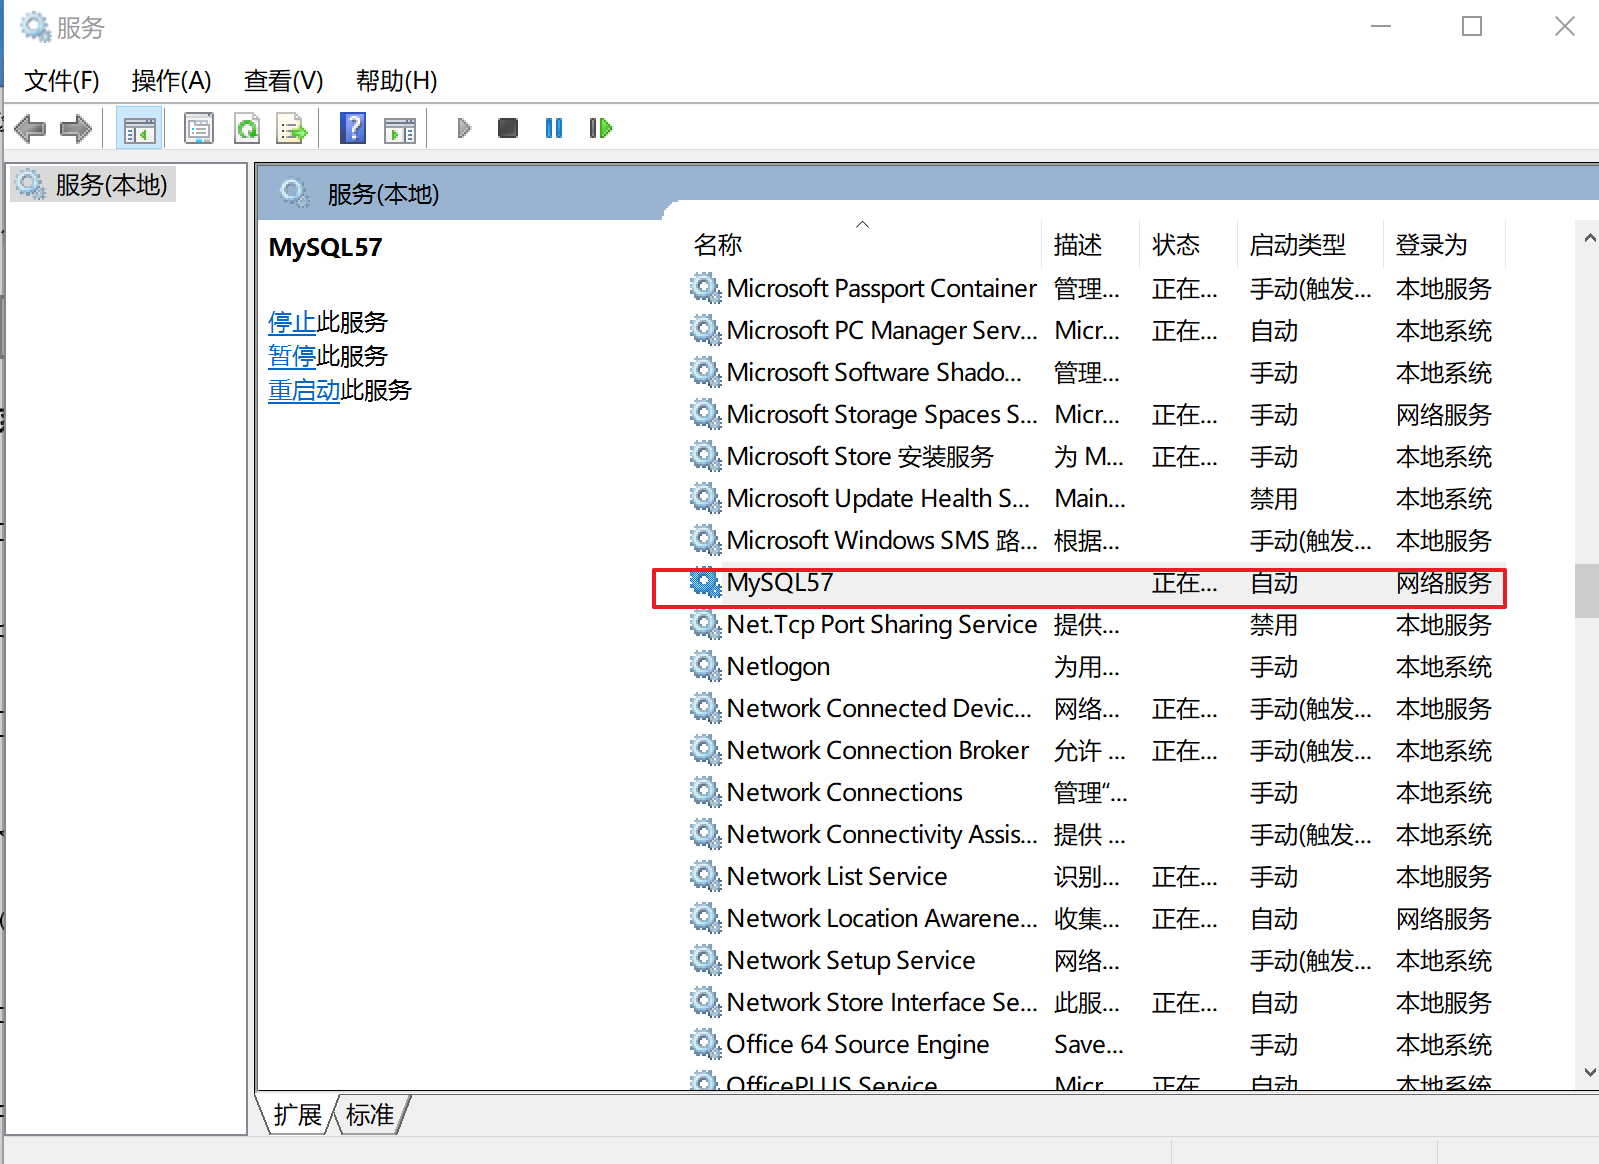This screenshot has height=1164, width=1599.
Task: Select 服务(本地) in the left tree
Action: [x=94, y=185]
